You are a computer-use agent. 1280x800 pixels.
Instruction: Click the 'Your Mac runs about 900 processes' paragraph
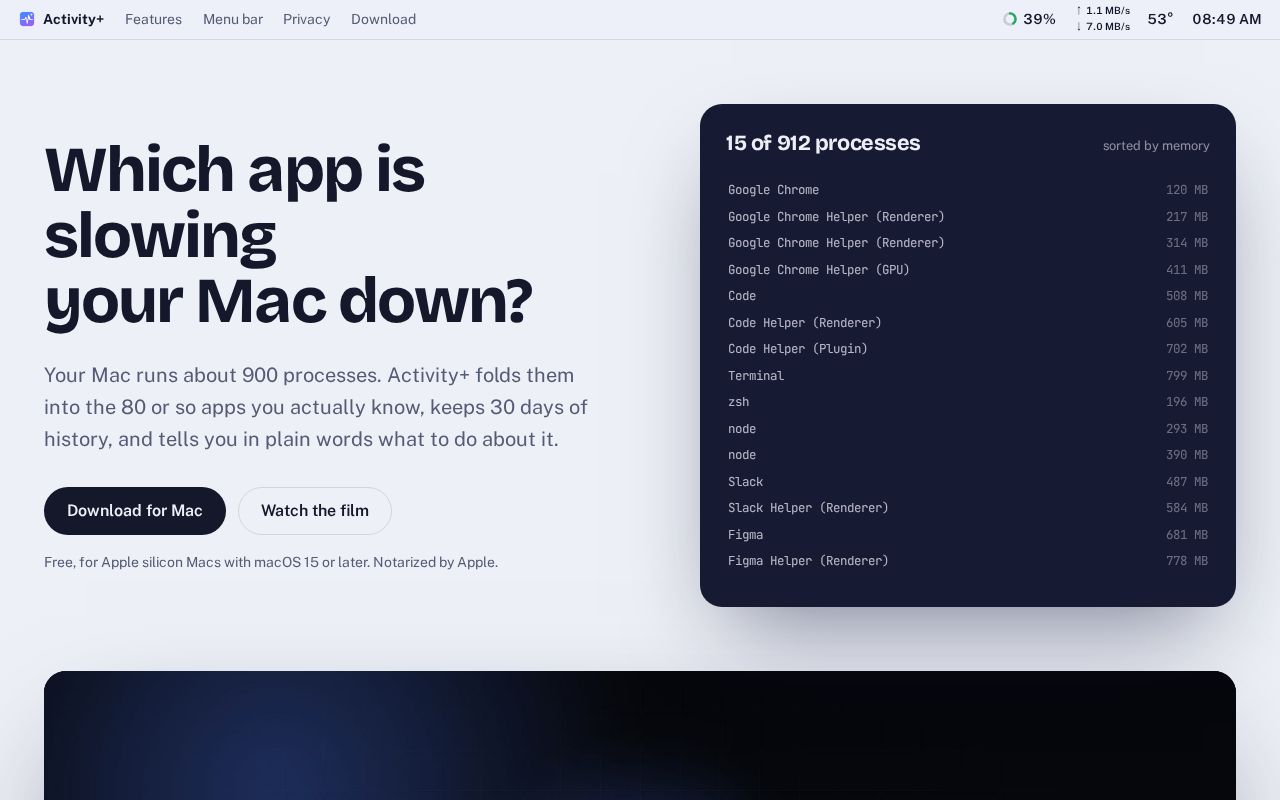[316, 407]
